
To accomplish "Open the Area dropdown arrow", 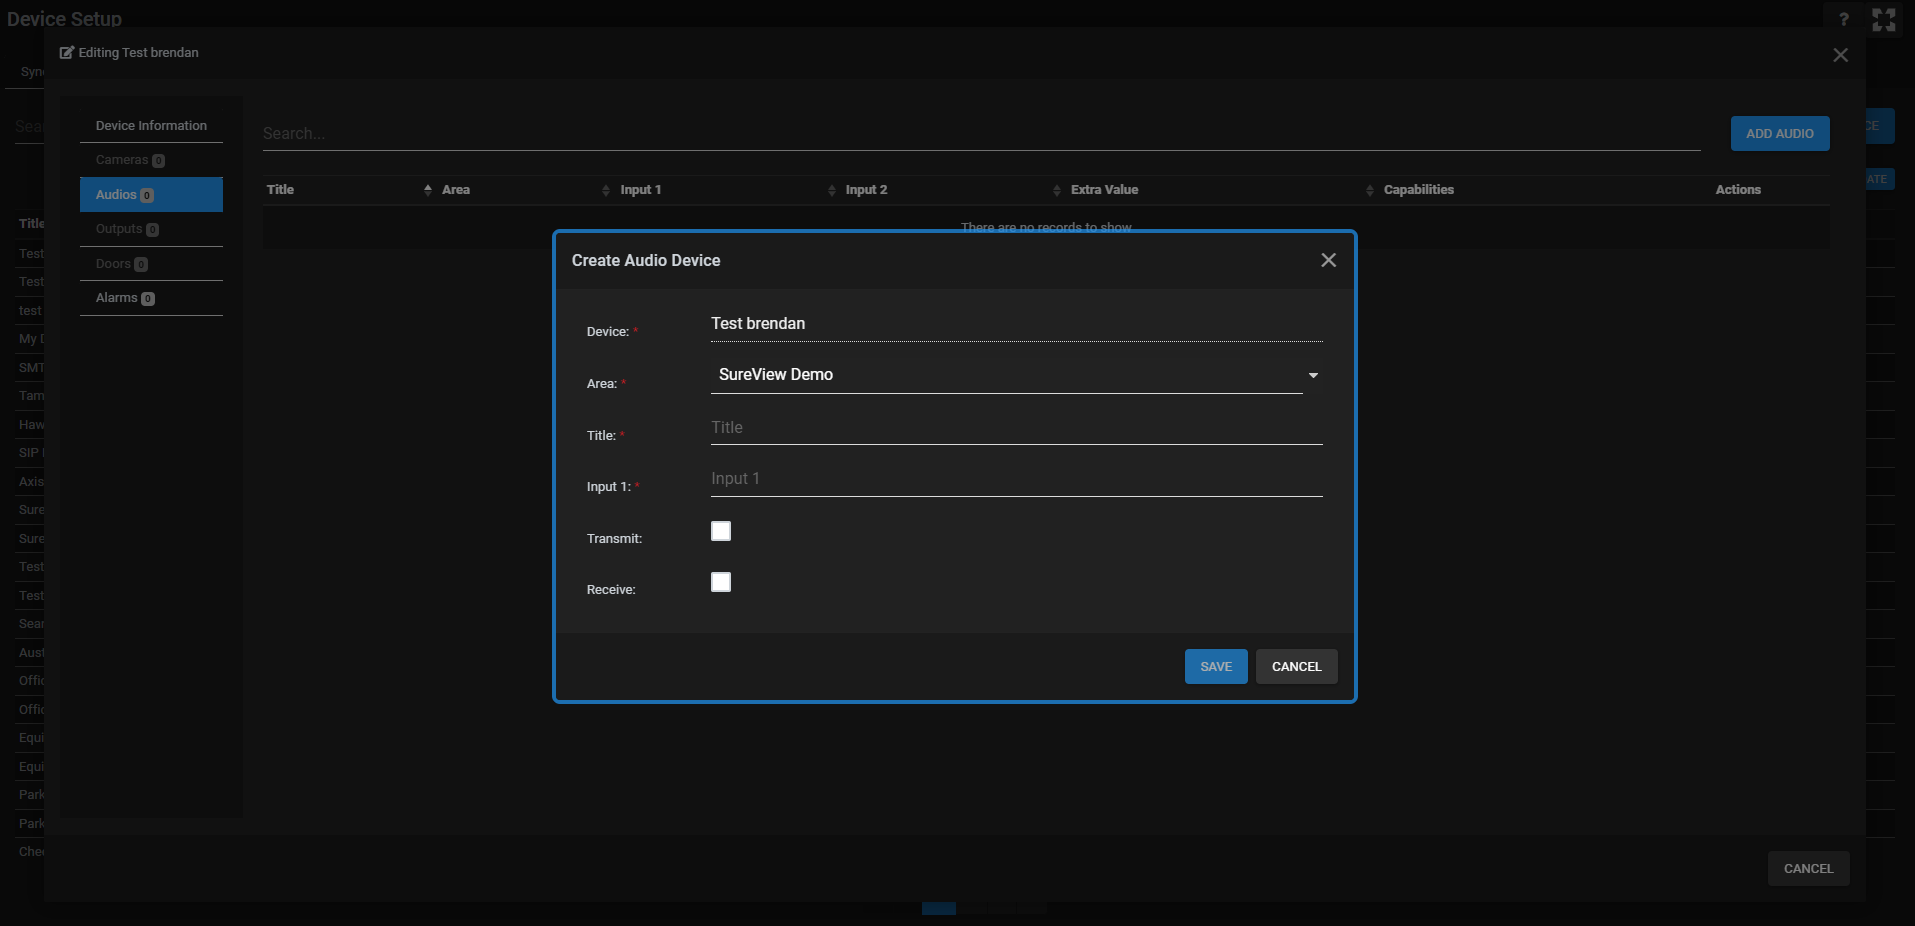I will tap(1313, 375).
